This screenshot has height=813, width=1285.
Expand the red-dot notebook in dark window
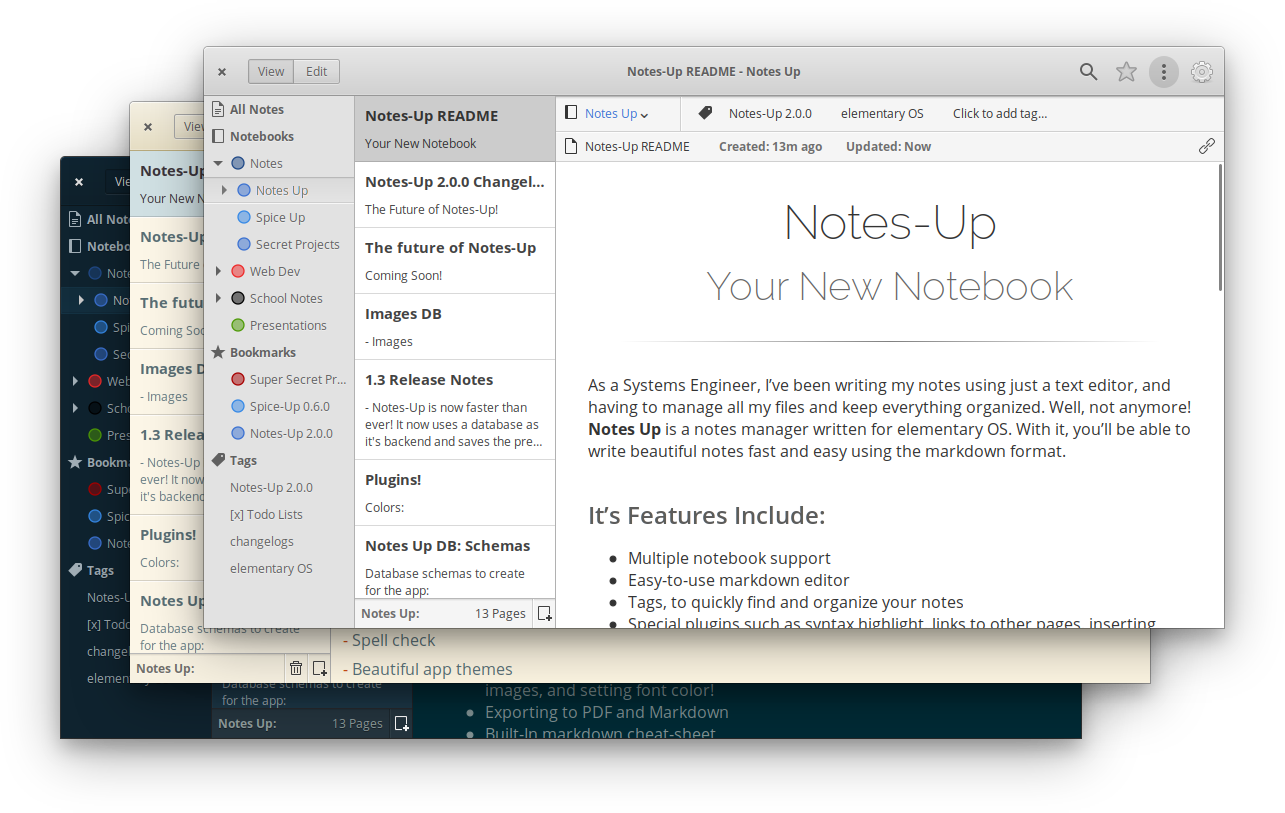(x=75, y=381)
